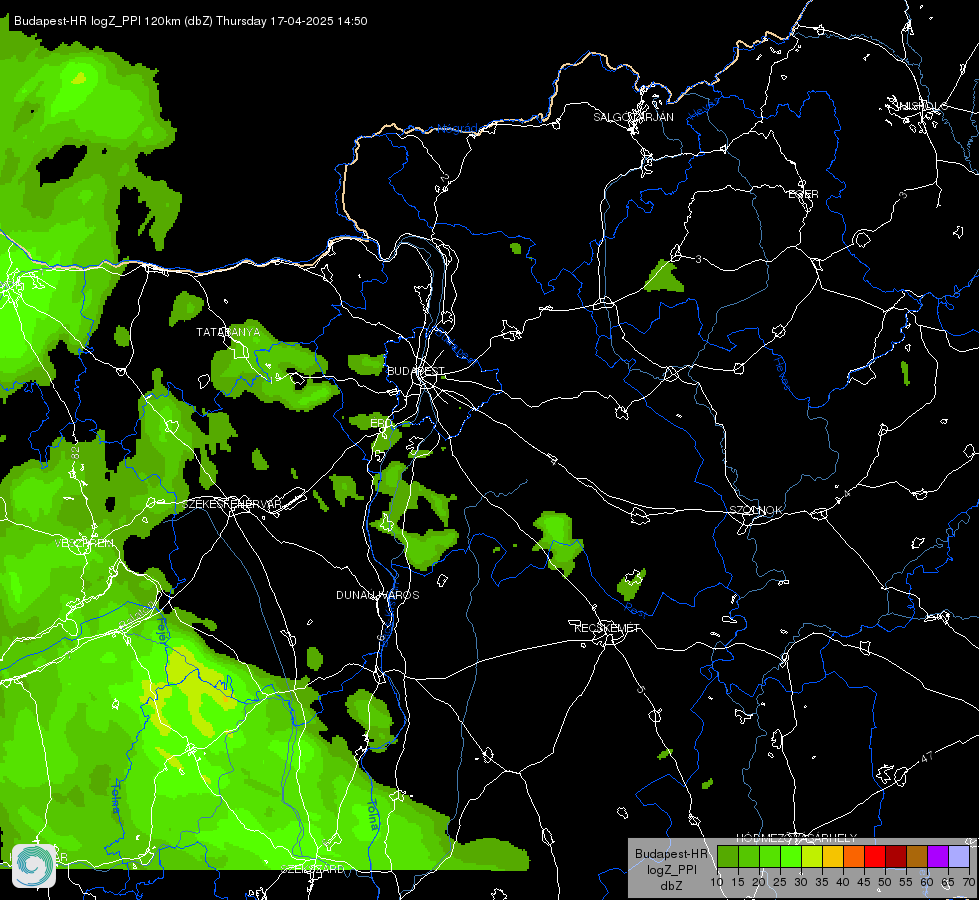The image size is (979, 900).
Task: Click the SALGOTARJAN city label
Action: (x=633, y=117)
